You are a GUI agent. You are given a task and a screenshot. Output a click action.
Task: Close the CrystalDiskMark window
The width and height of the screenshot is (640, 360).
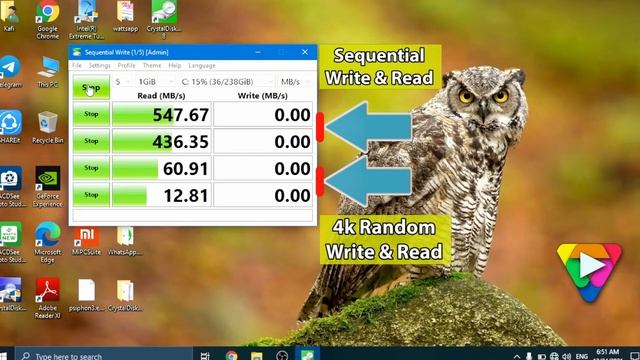(304, 52)
